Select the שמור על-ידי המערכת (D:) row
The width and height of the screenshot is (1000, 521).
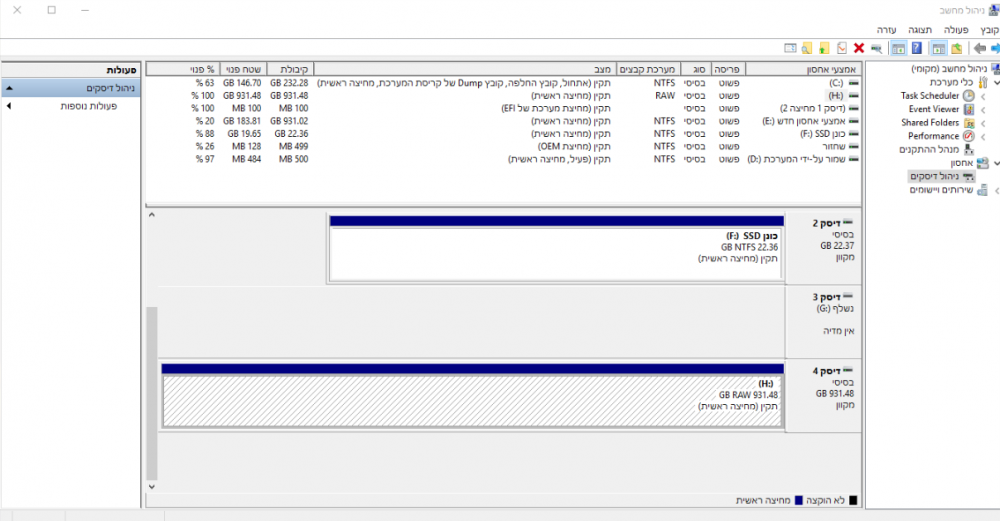[503, 159]
